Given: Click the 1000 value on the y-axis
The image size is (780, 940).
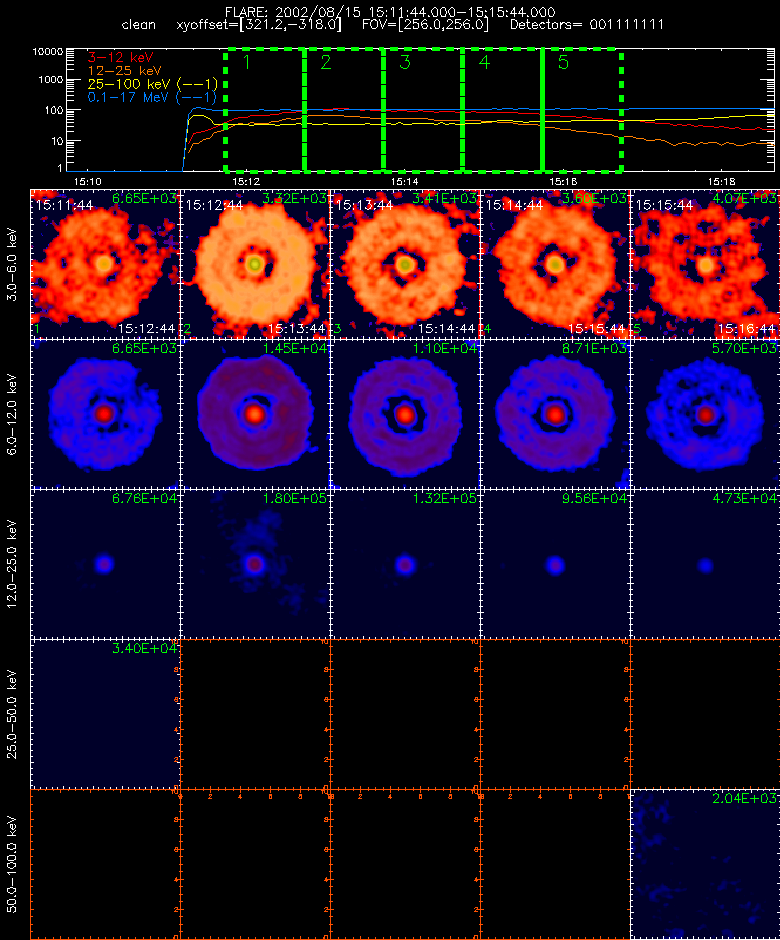Looking at the screenshot, I should (x=51, y=80).
